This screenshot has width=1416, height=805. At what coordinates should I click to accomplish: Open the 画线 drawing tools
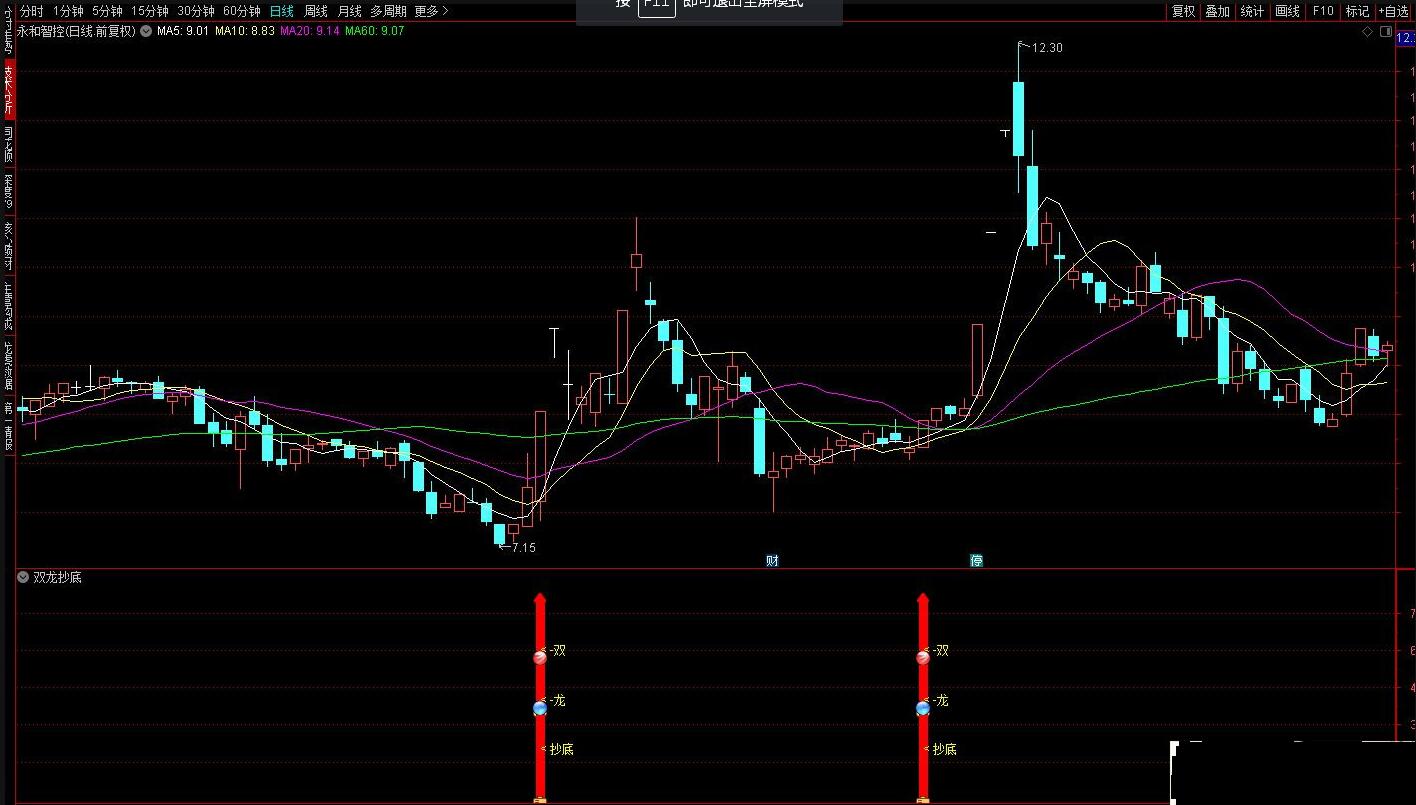point(1287,11)
